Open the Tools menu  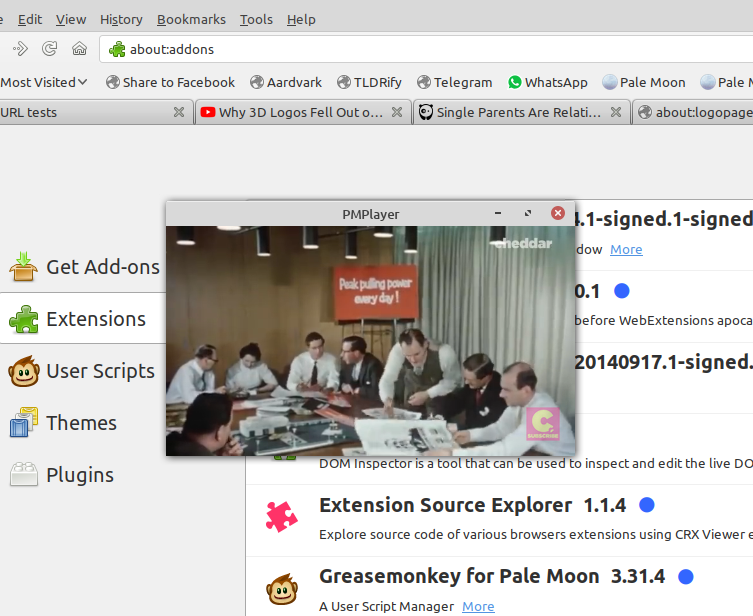[x=256, y=20]
